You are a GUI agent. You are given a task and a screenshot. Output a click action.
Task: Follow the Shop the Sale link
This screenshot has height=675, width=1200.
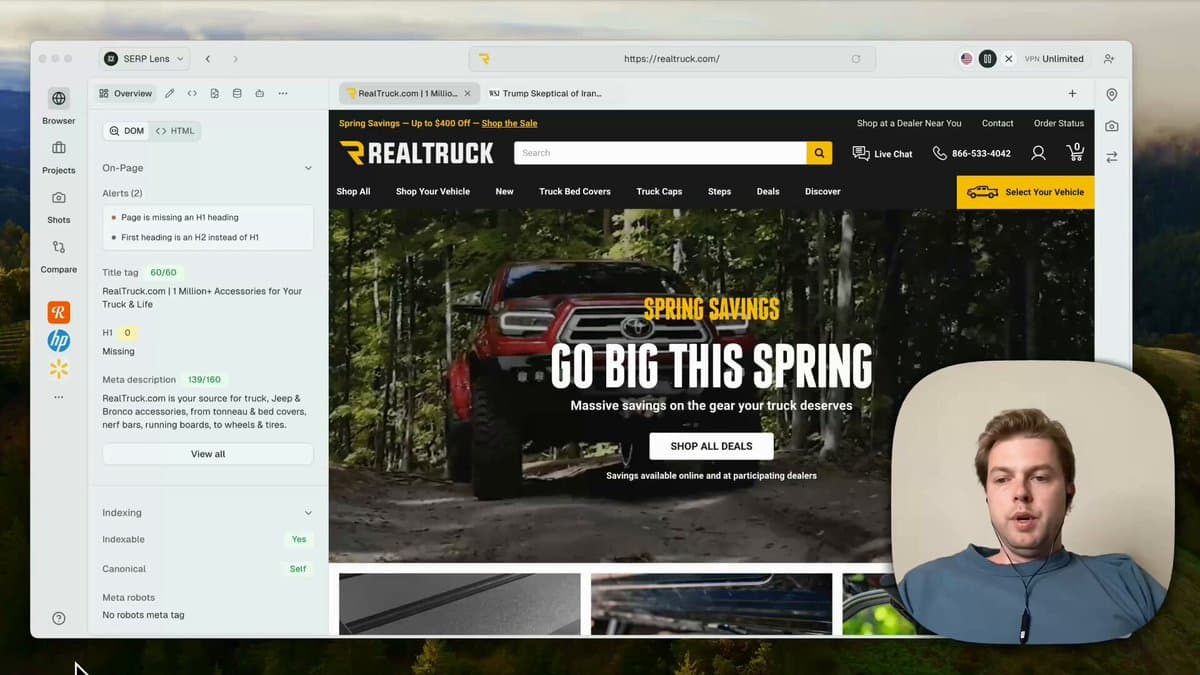coord(509,123)
